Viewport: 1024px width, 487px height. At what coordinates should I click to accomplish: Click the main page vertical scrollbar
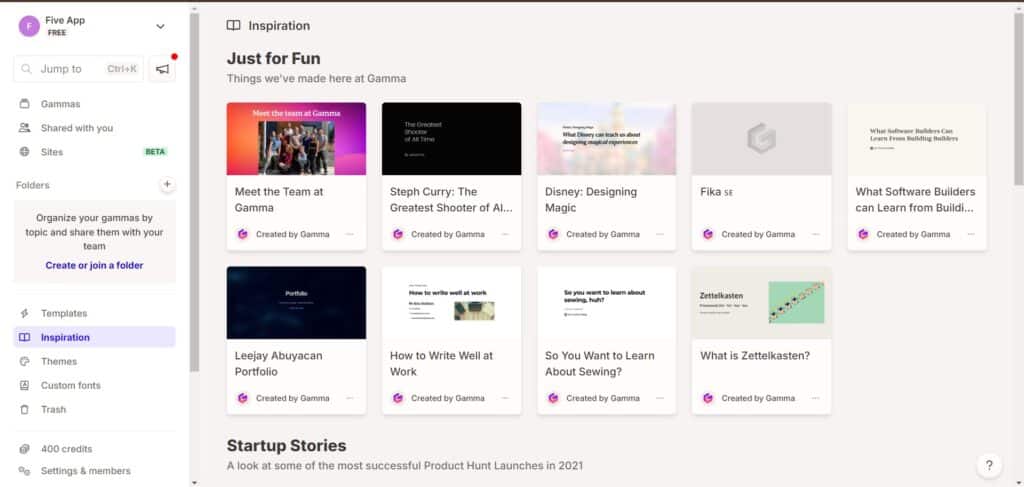click(x=1019, y=98)
